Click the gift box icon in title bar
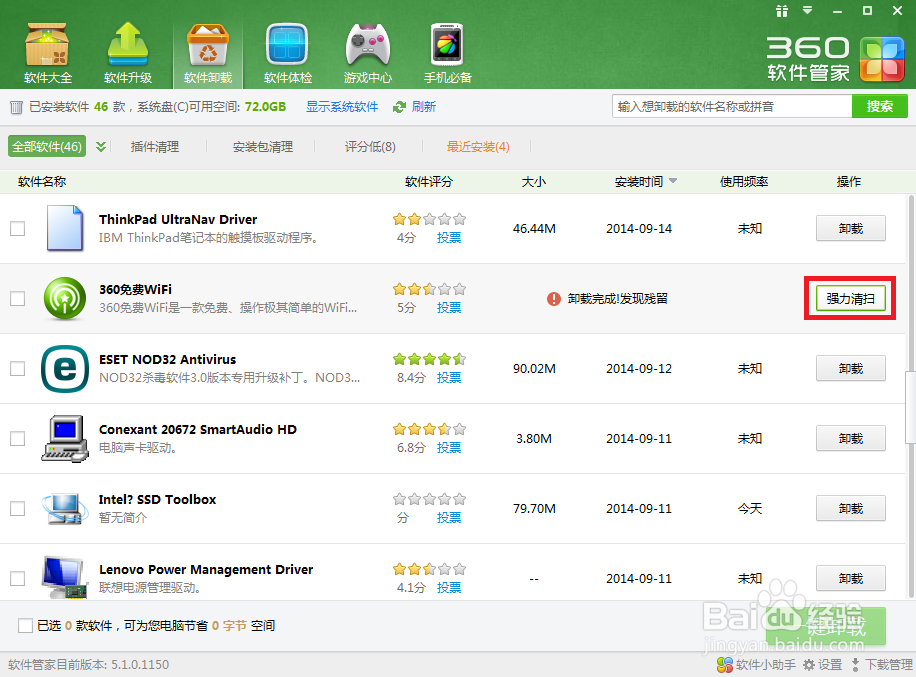The image size is (916, 677). coord(782,11)
